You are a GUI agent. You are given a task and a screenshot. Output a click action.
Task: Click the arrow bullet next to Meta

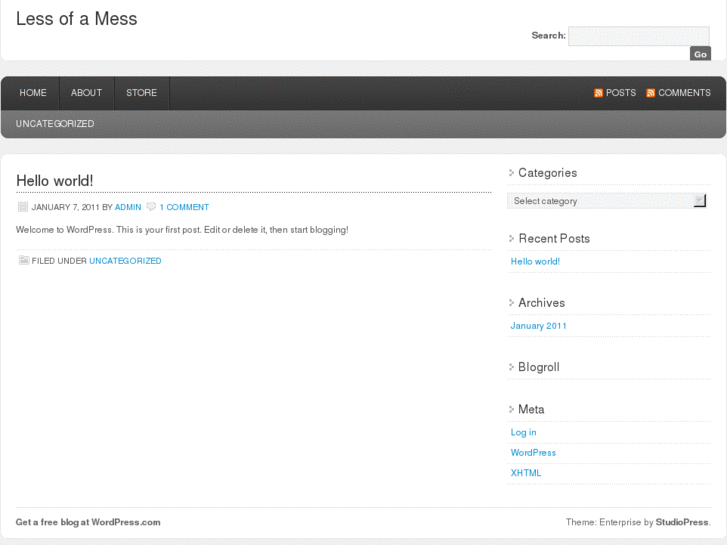pyautogui.click(x=511, y=409)
